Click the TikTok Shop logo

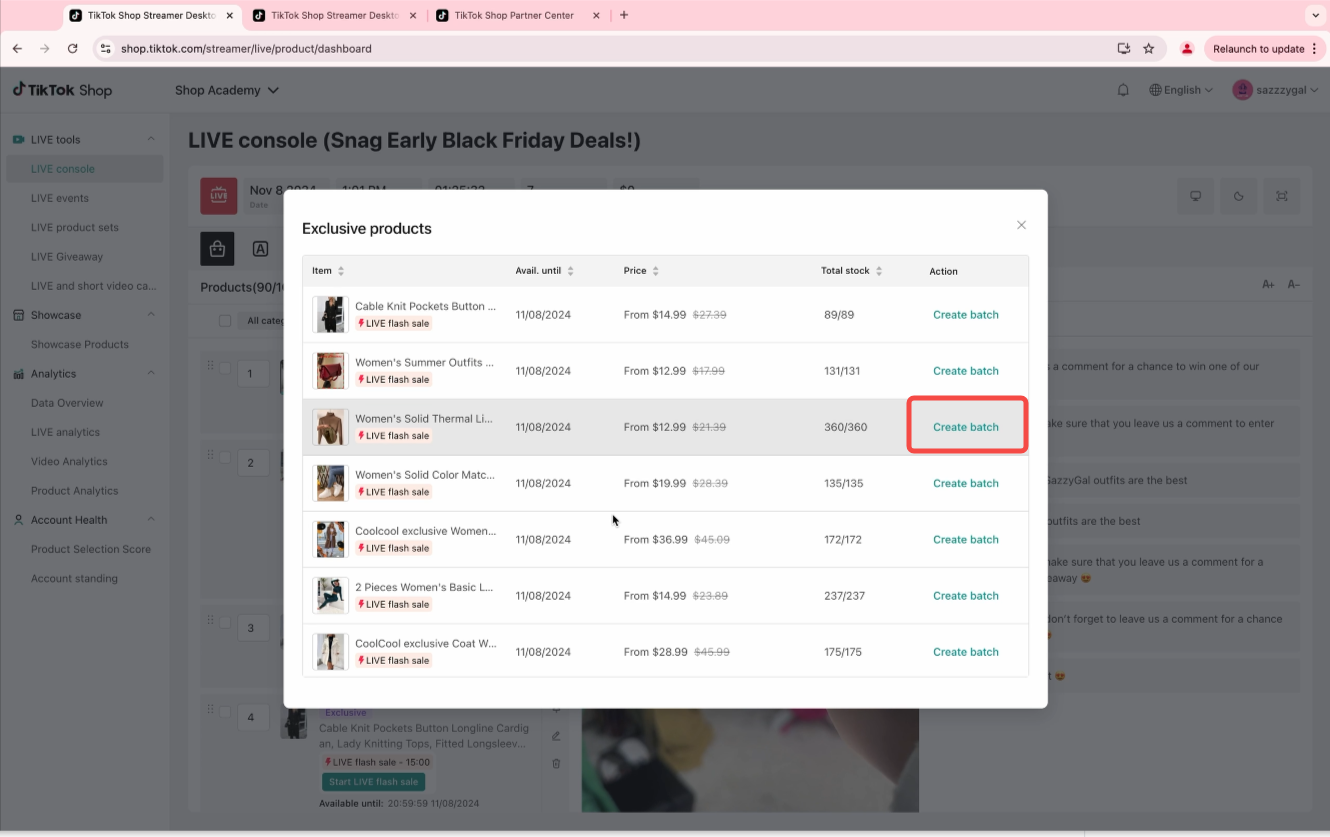coord(62,90)
